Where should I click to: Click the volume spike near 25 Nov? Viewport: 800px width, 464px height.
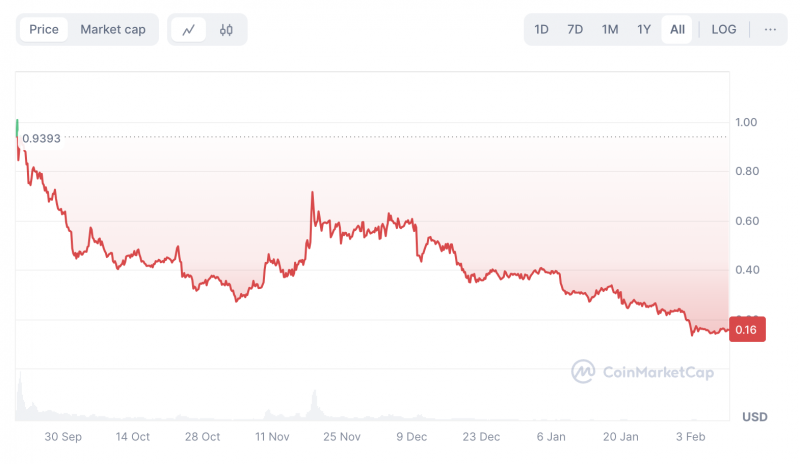coord(314,405)
